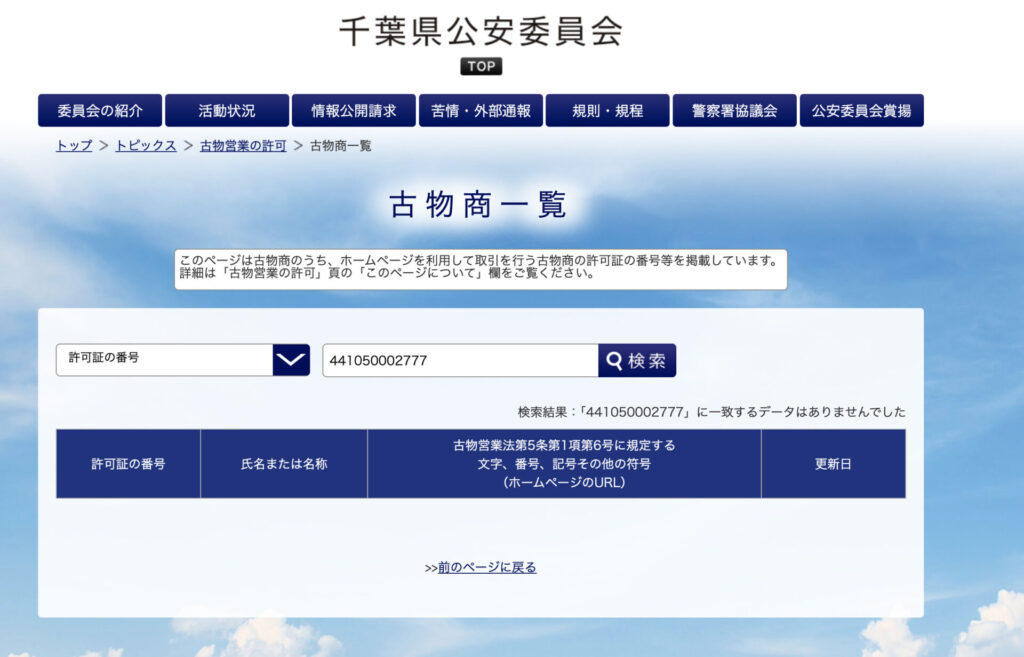The height and width of the screenshot is (657, 1024).
Task: Click the 前のページに戻る link
Action: 487,568
